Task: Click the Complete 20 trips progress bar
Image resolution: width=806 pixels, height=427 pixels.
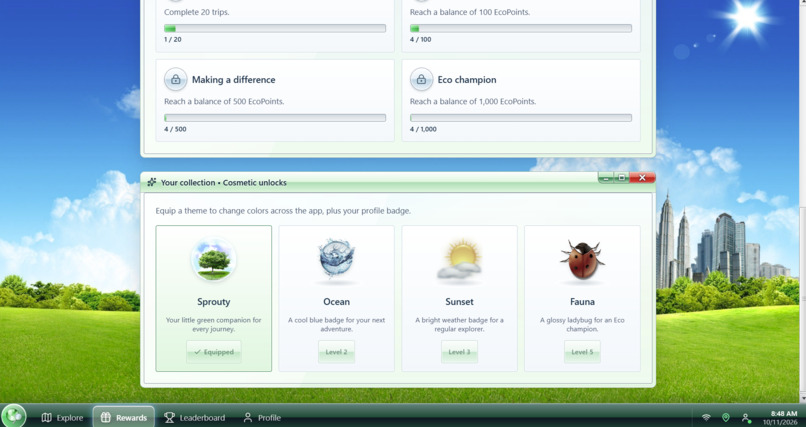Action: 275,28
